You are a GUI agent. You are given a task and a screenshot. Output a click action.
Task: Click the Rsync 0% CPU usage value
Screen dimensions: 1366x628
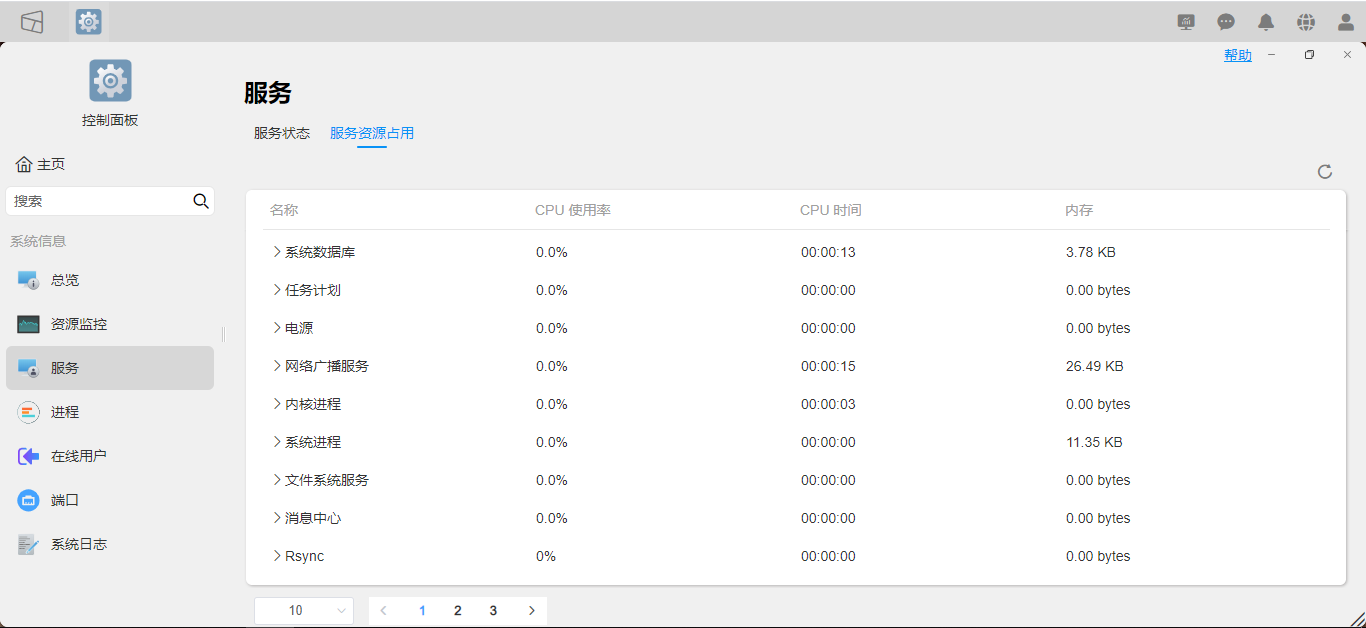pyautogui.click(x=546, y=556)
